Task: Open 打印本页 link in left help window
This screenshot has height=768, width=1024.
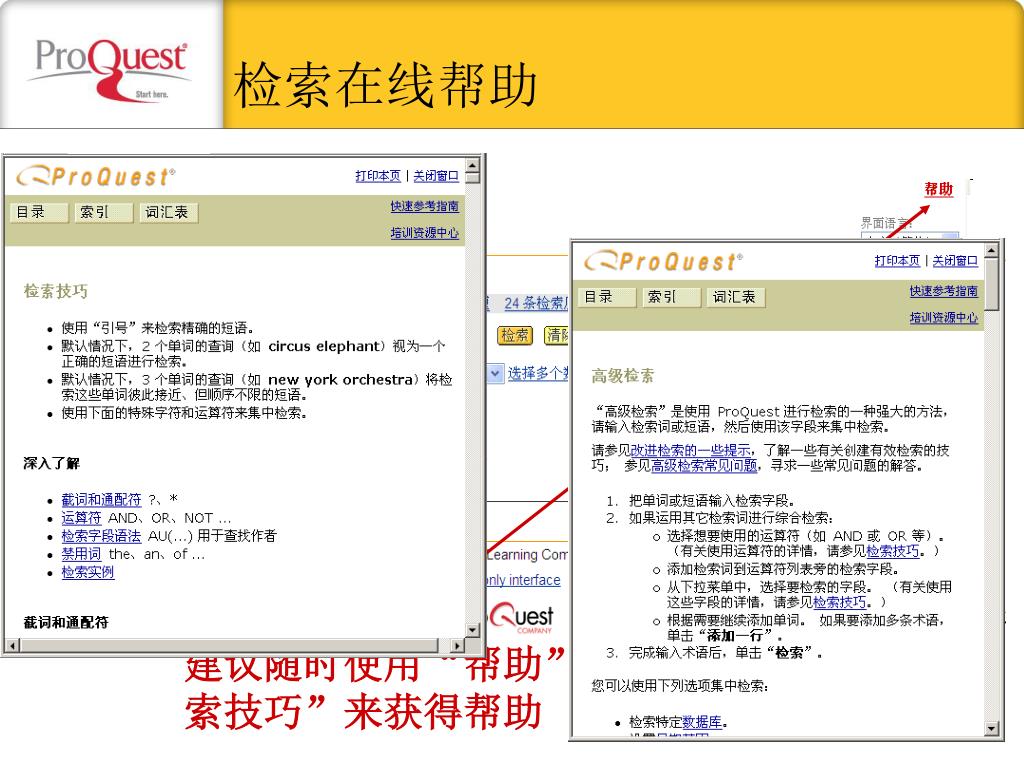Action: tap(377, 176)
